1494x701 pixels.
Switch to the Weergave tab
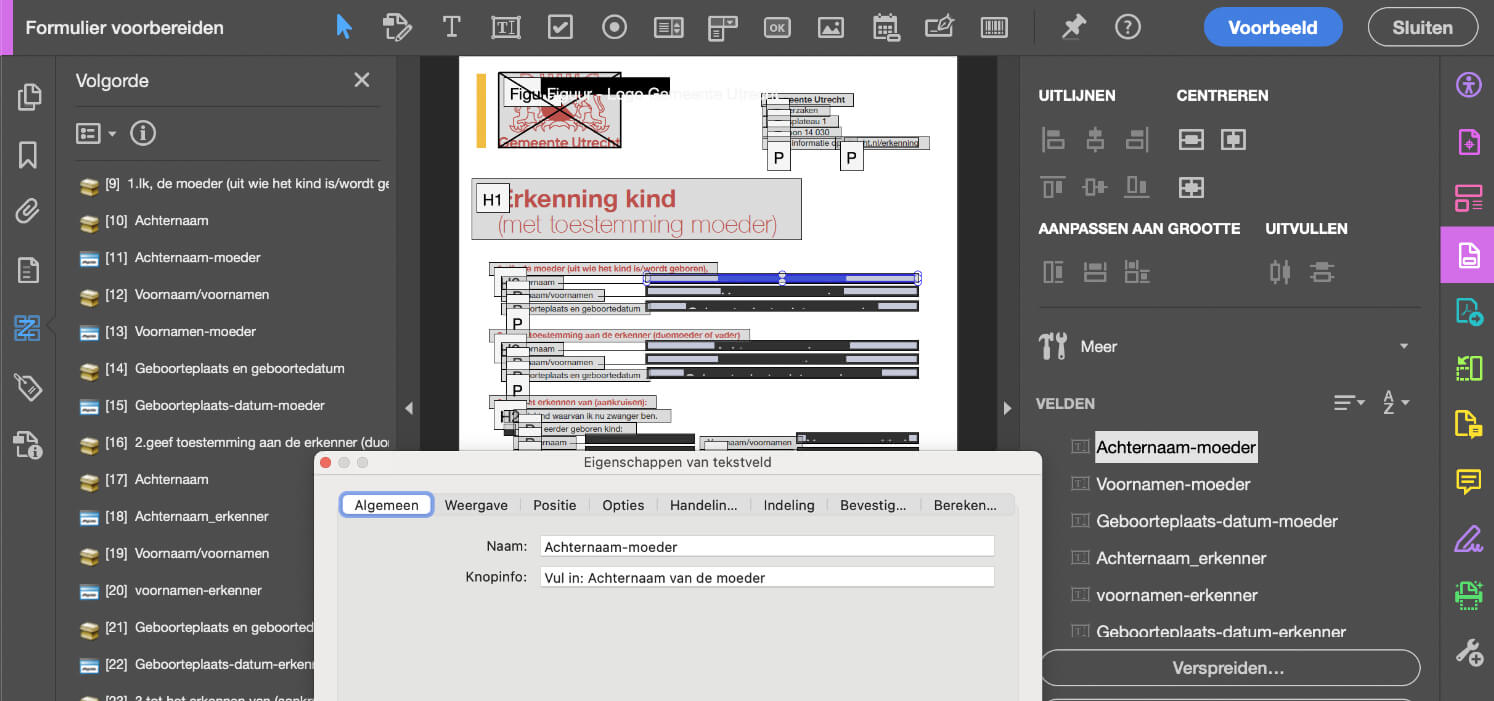[476, 505]
